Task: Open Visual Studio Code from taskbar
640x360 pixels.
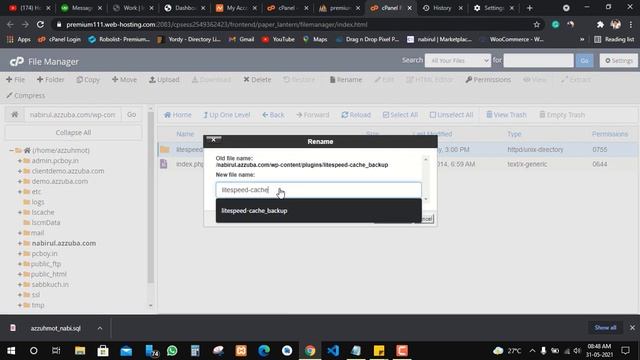Action: point(333,351)
